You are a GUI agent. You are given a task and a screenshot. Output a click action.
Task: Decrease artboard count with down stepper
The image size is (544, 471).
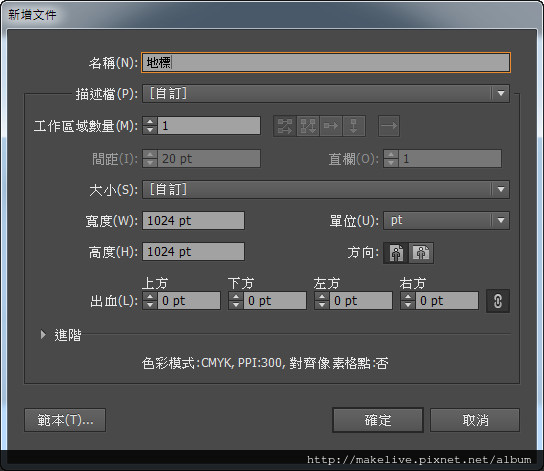(x=150, y=130)
